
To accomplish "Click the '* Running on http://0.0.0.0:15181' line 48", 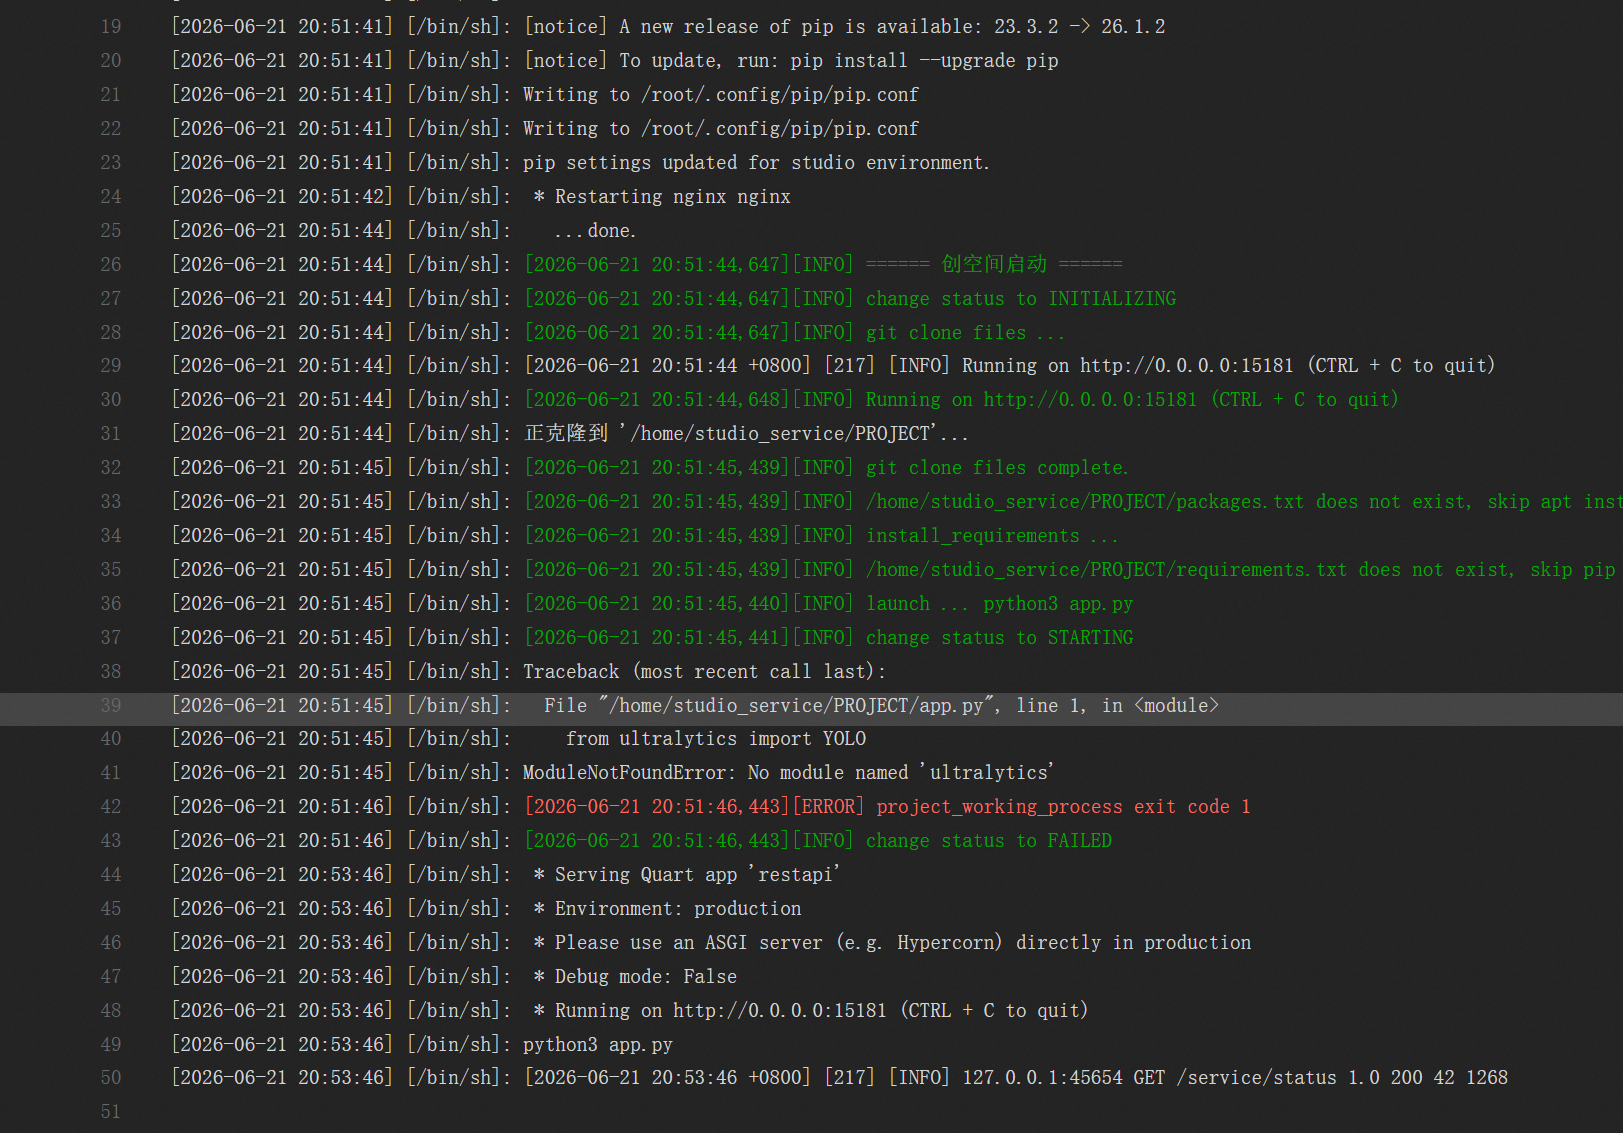I will coord(630,1011).
